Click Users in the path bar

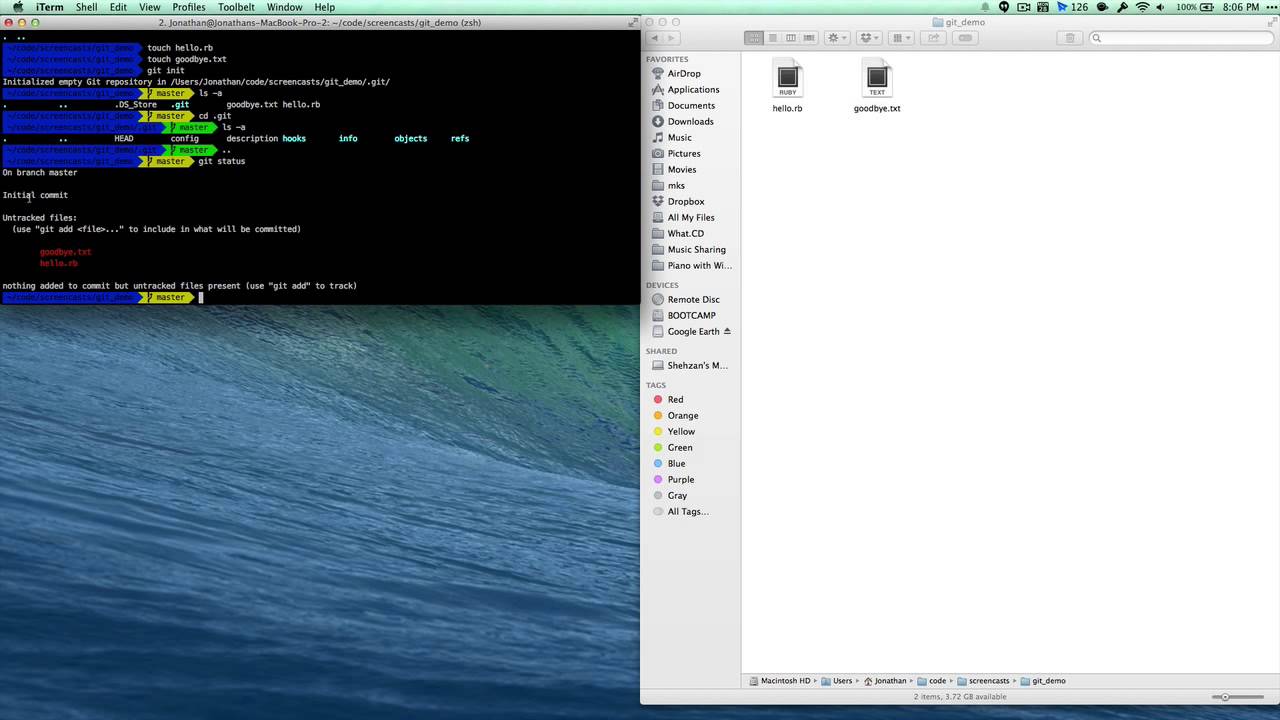837,681
